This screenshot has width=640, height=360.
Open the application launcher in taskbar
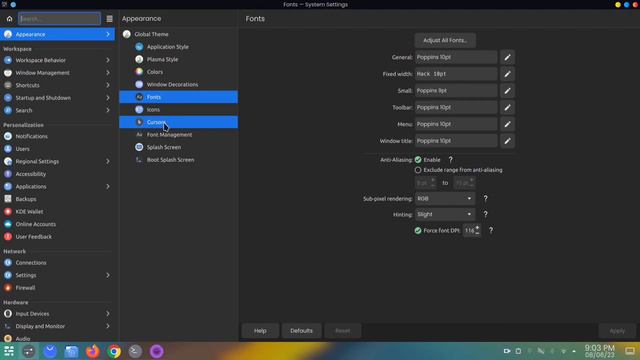9,351
